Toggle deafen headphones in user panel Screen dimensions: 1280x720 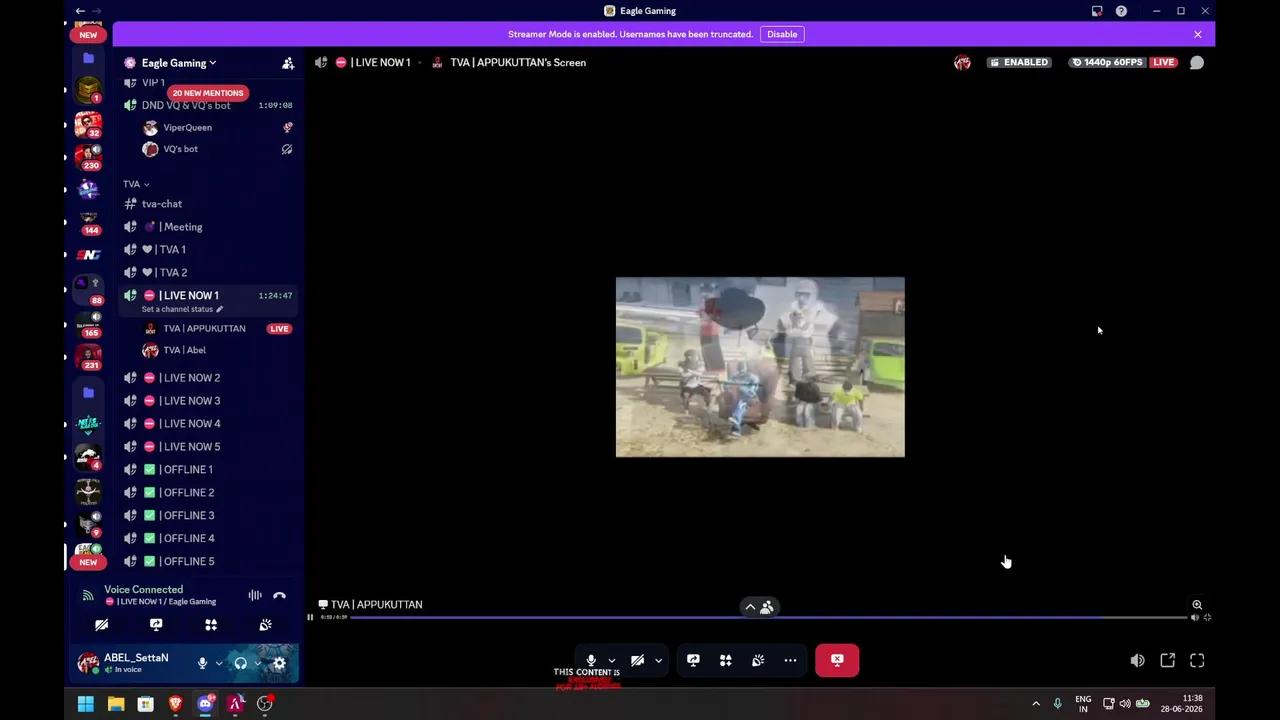coord(240,663)
